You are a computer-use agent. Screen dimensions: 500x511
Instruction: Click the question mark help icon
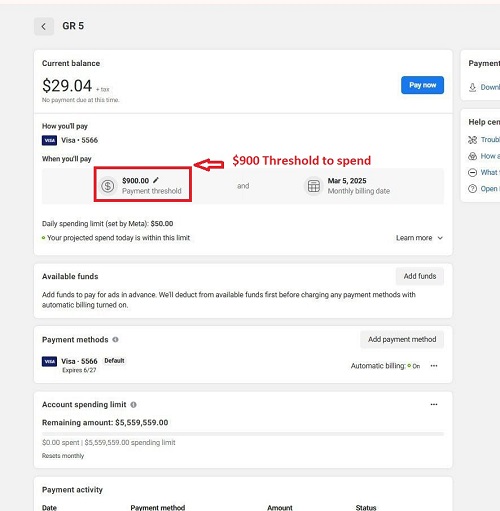[x=472, y=189]
